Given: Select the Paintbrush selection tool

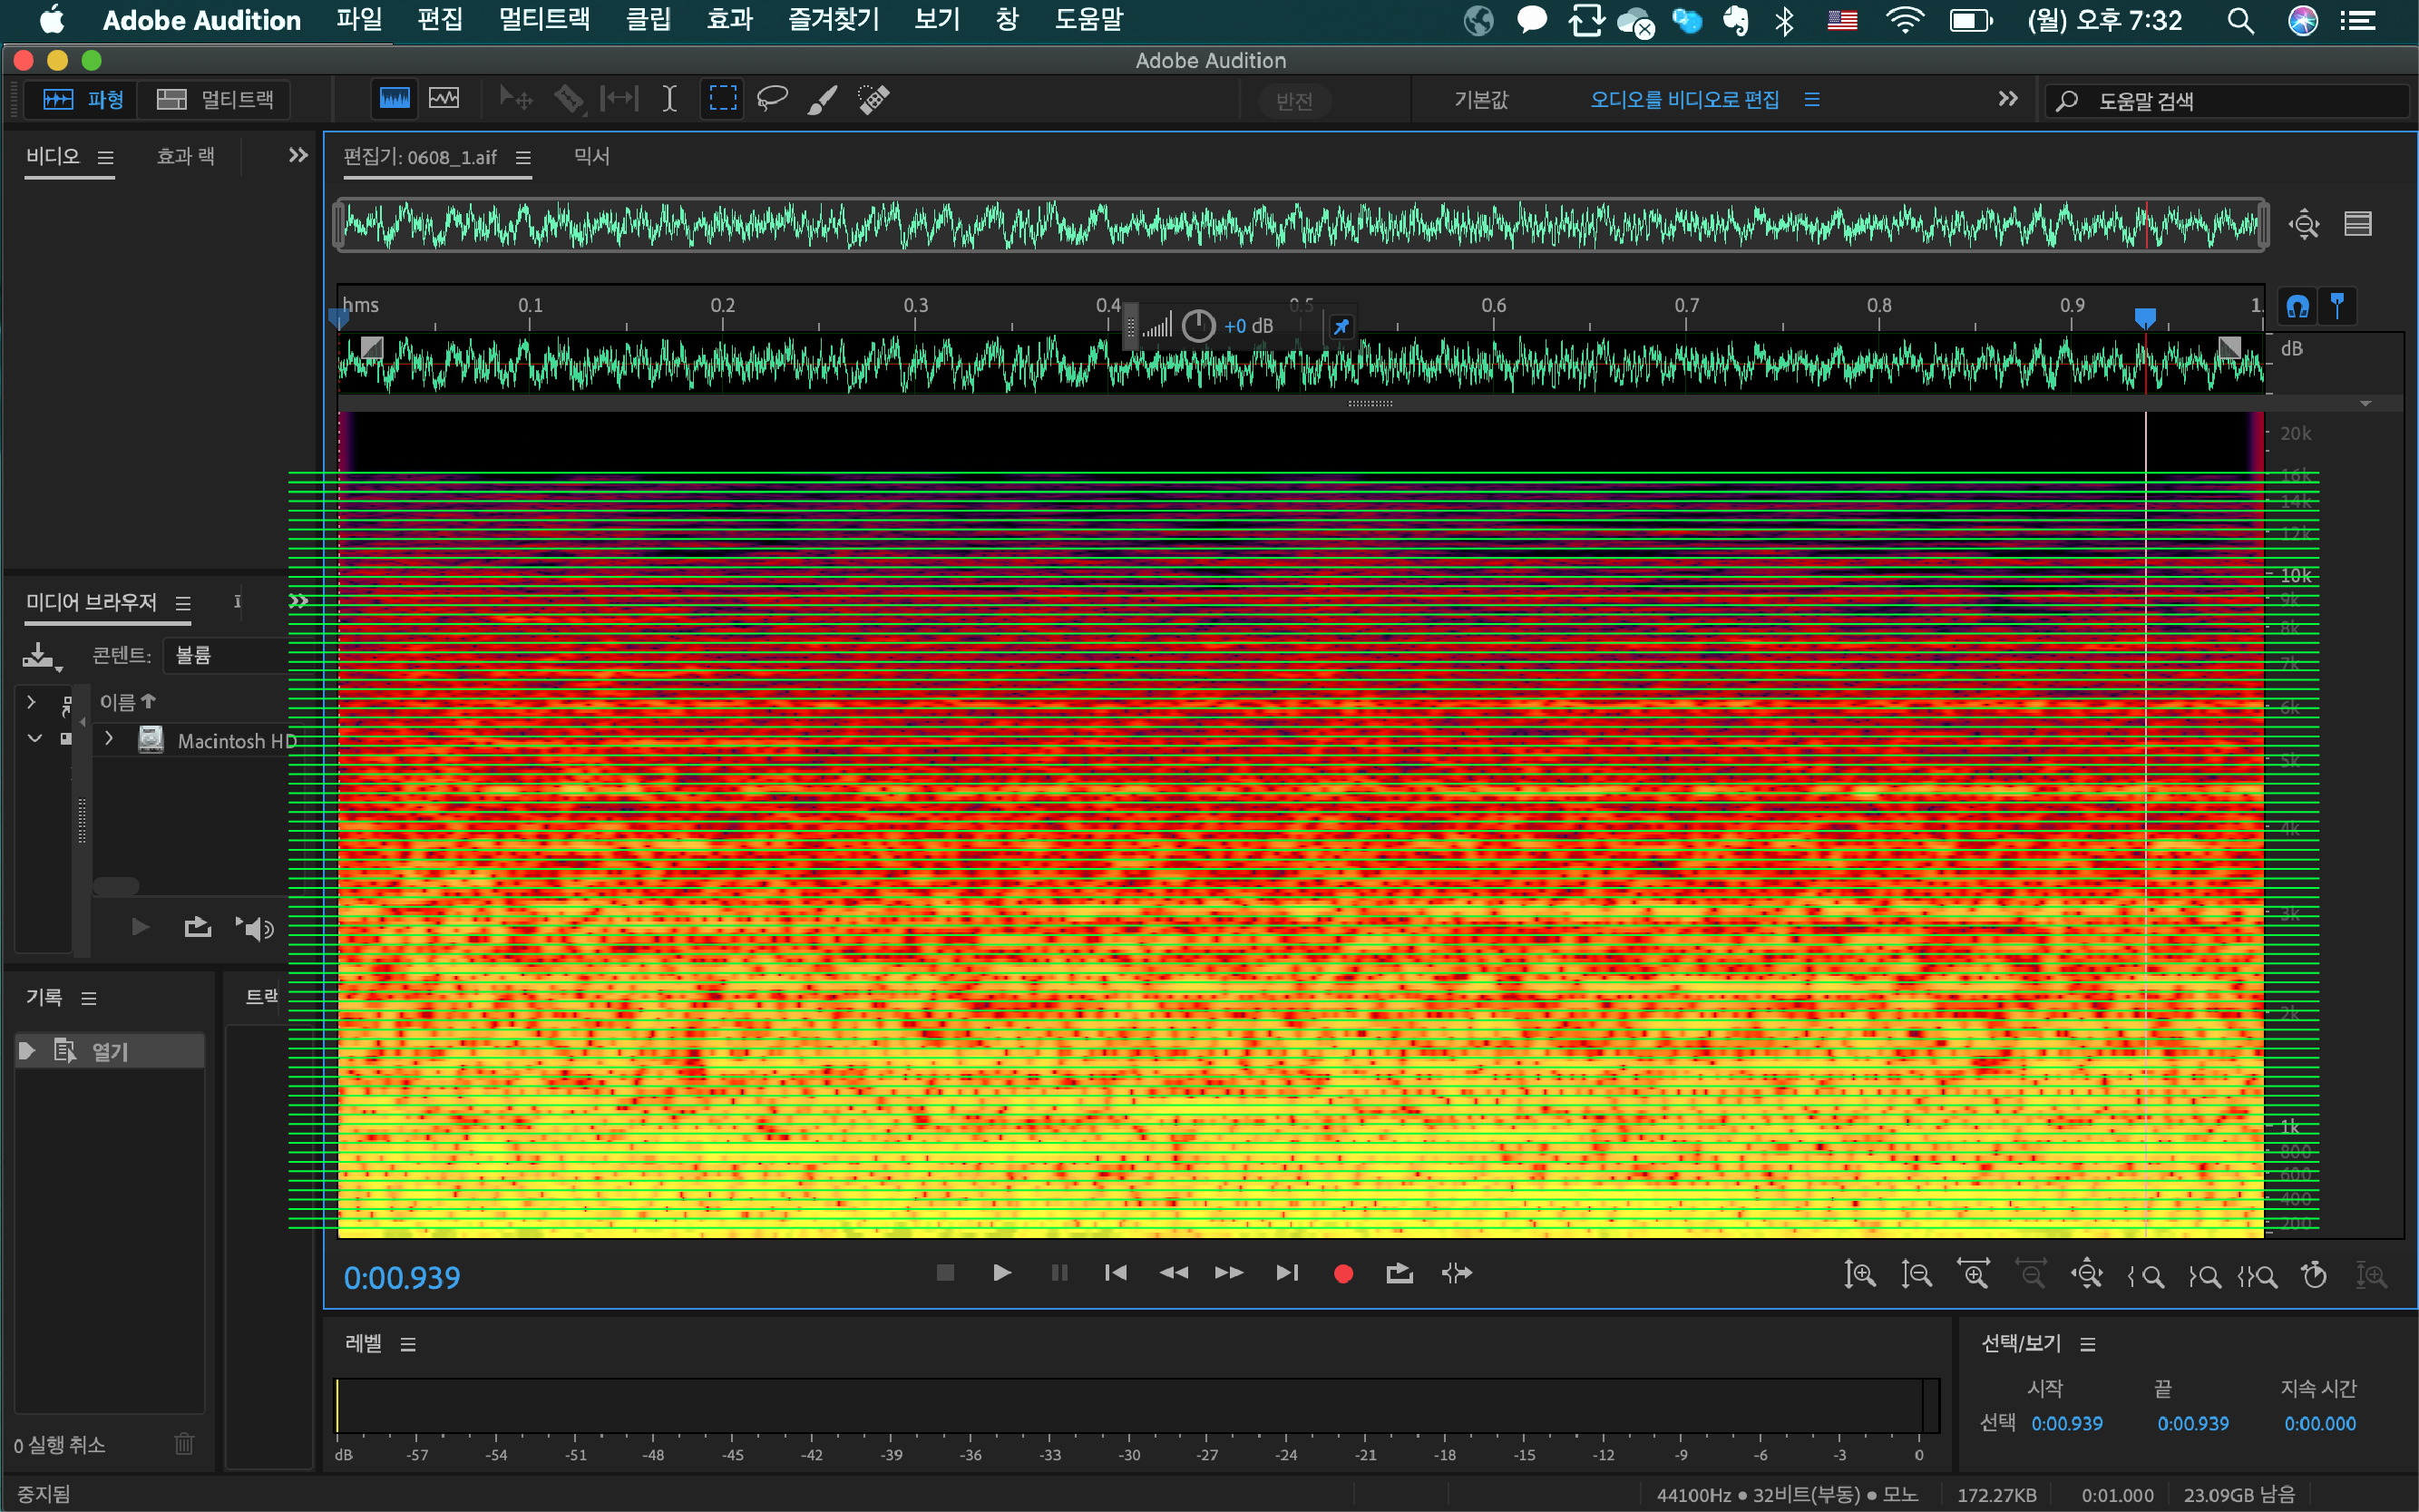Looking at the screenshot, I should click(822, 99).
